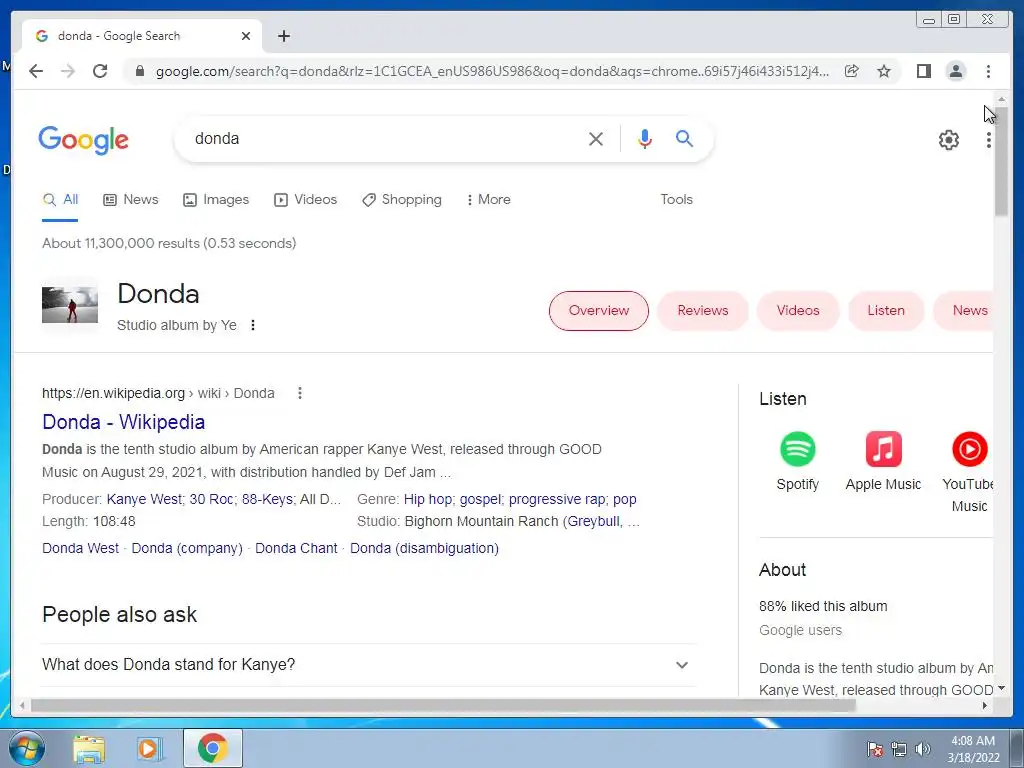Select the Overview chip
1024x768 pixels.
(599, 311)
